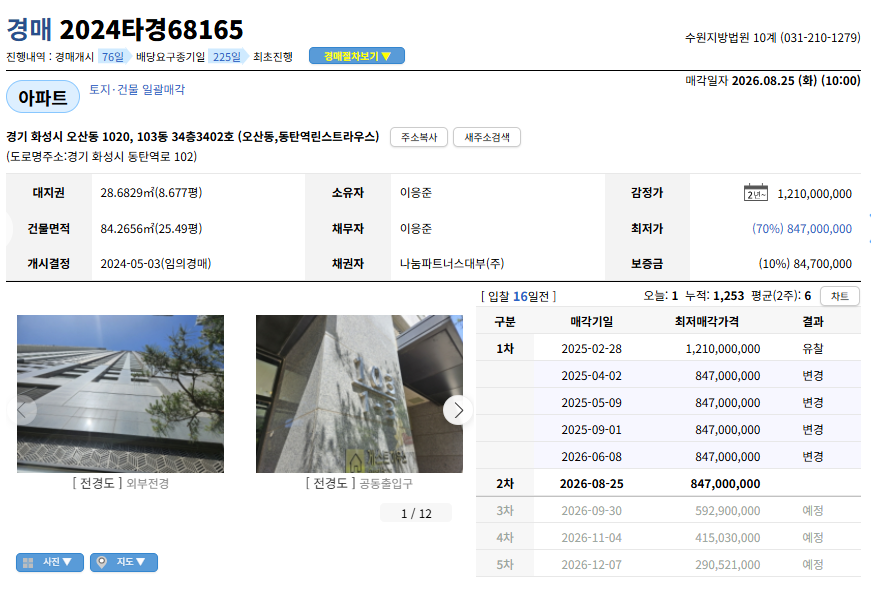
Task: Click the 주소복사 button
Action: point(419,137)
